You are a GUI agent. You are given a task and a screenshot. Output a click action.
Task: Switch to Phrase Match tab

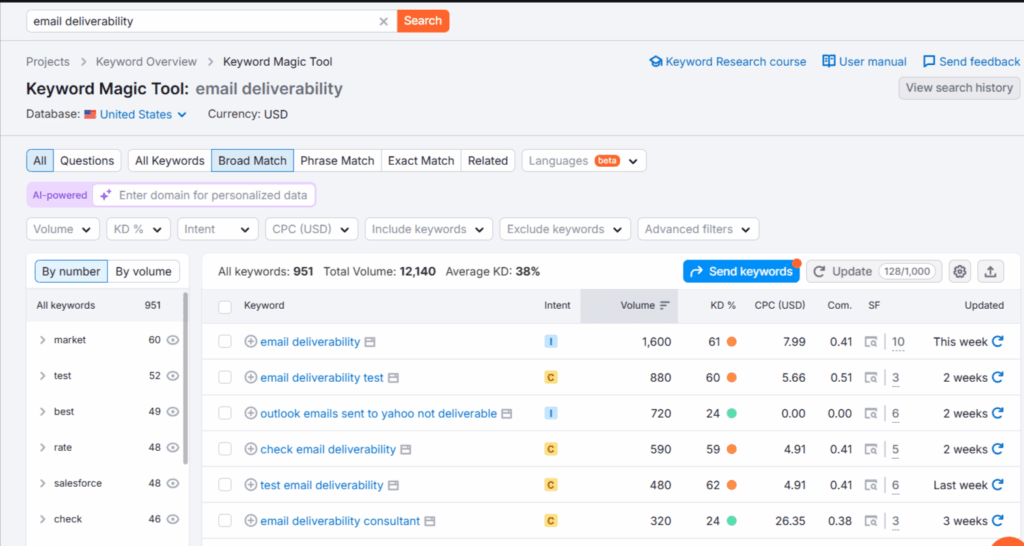point(337,161)
